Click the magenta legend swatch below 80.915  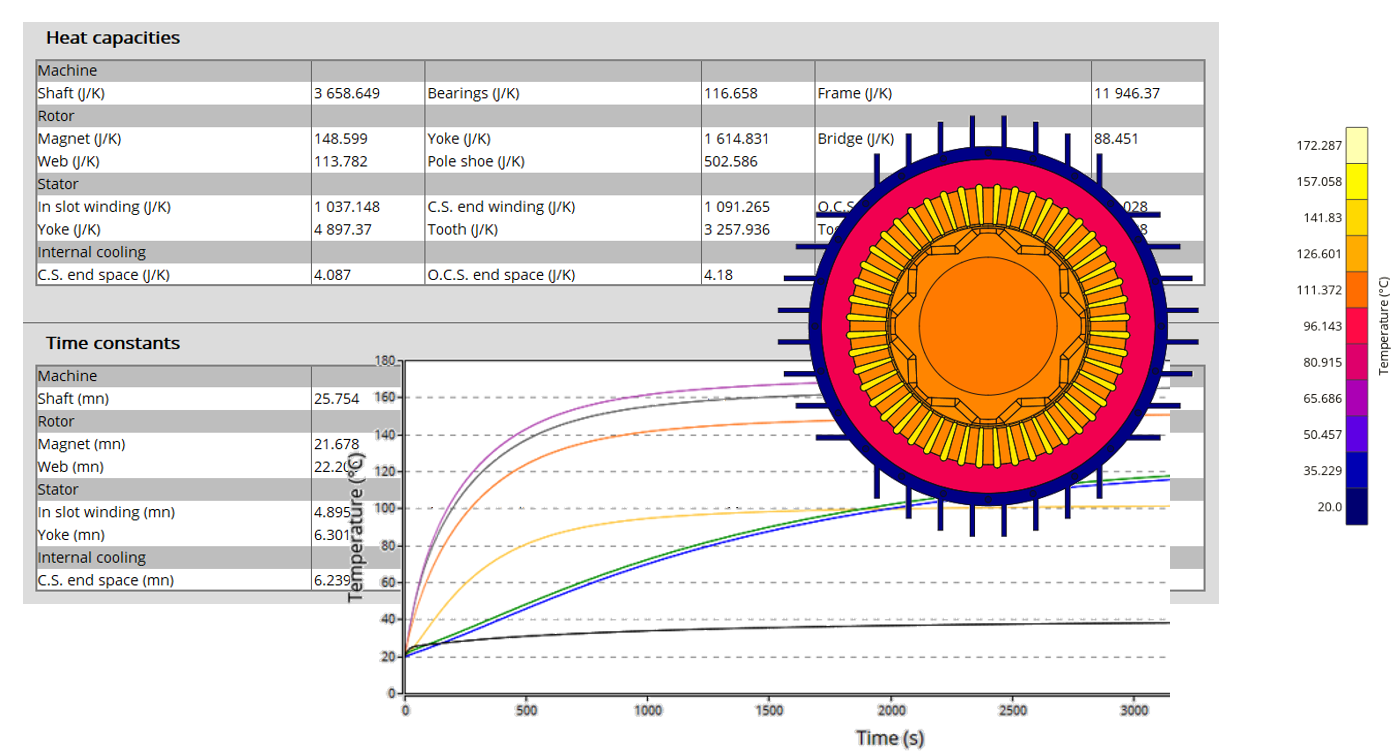tap(1356, 397)
